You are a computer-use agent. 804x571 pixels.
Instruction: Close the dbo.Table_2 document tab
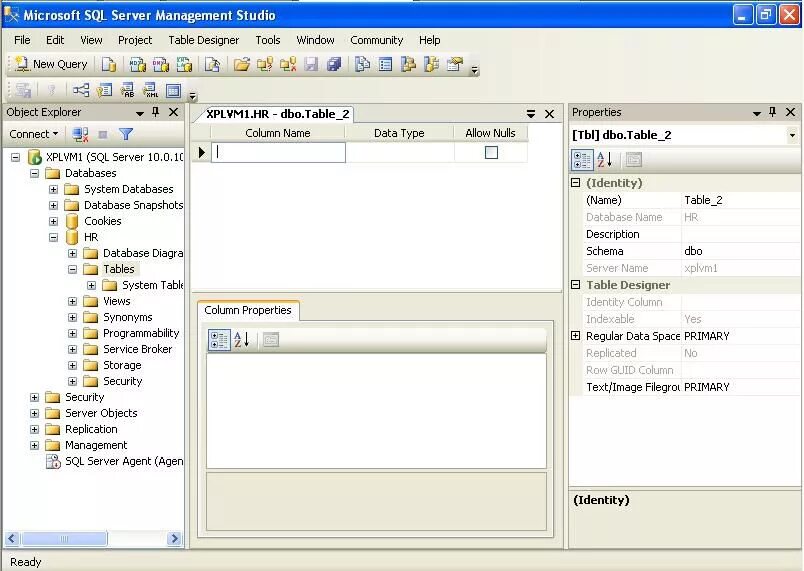point(549,114)
